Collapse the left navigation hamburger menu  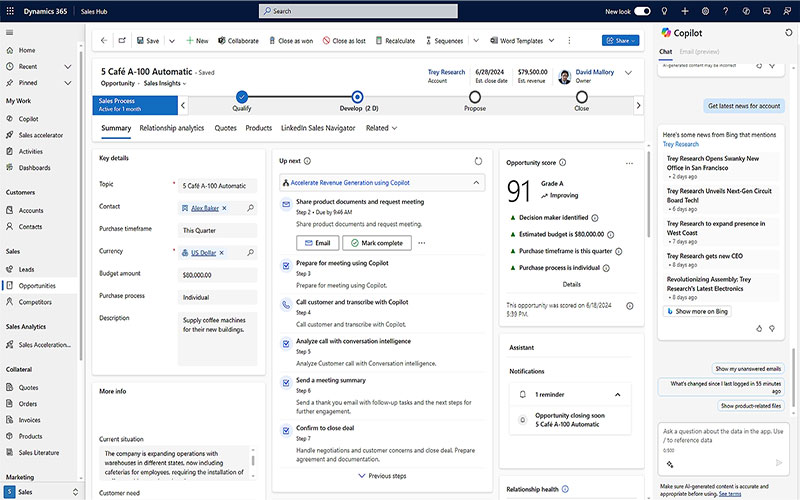point(9,33)
